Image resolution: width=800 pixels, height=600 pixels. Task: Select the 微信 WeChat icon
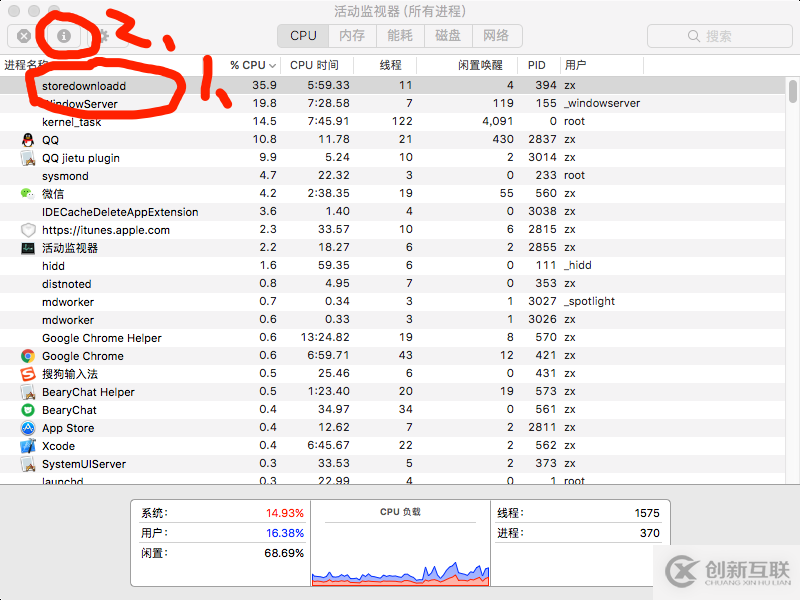[27, 193]
